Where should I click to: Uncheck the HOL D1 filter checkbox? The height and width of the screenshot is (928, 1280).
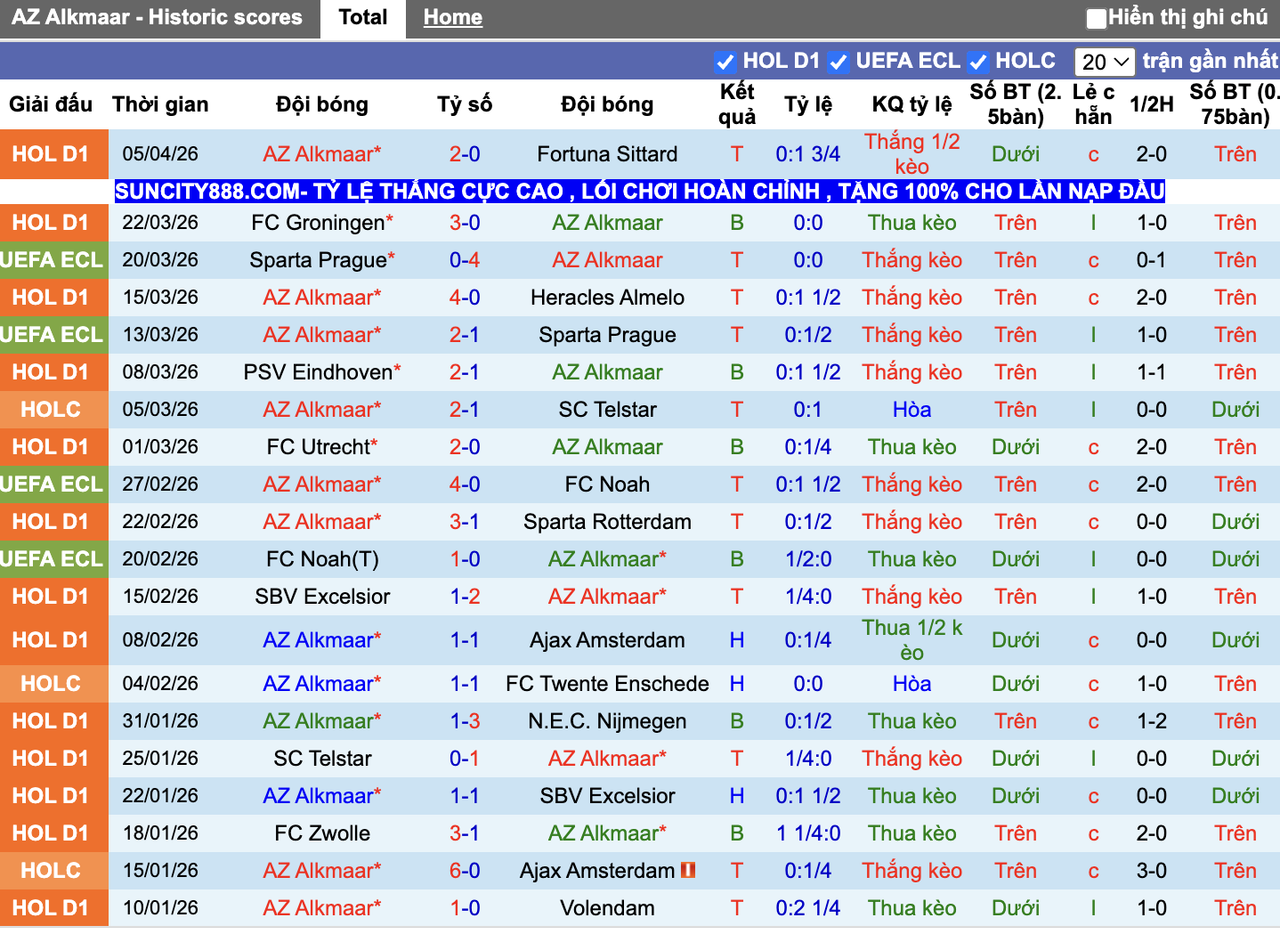point(724,60)
